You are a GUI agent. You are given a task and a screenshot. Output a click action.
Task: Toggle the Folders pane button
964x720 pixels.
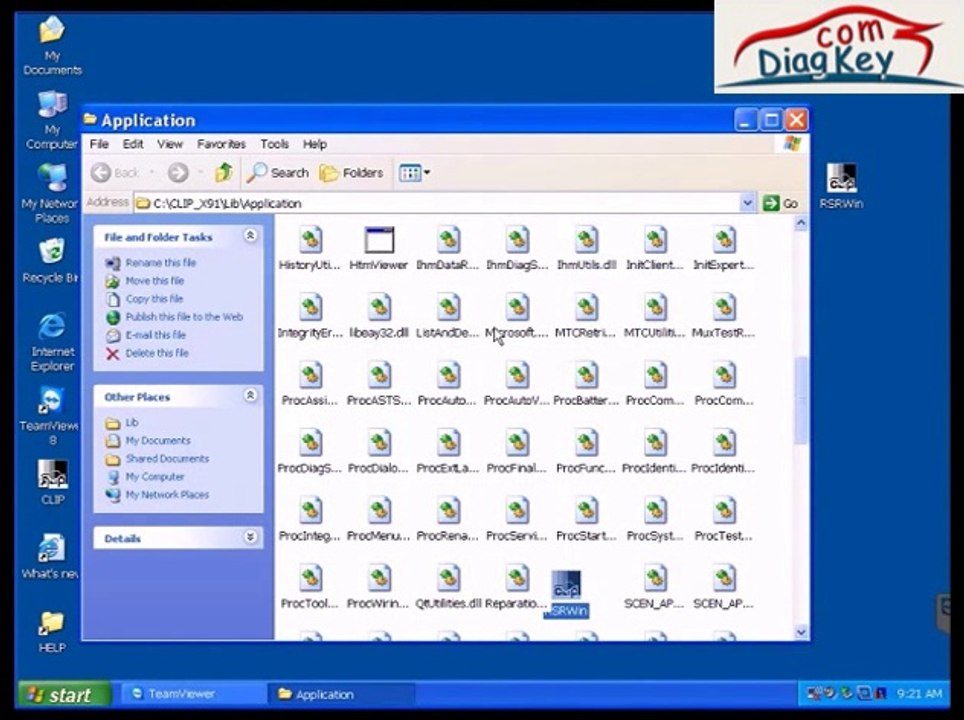[352, 173]
